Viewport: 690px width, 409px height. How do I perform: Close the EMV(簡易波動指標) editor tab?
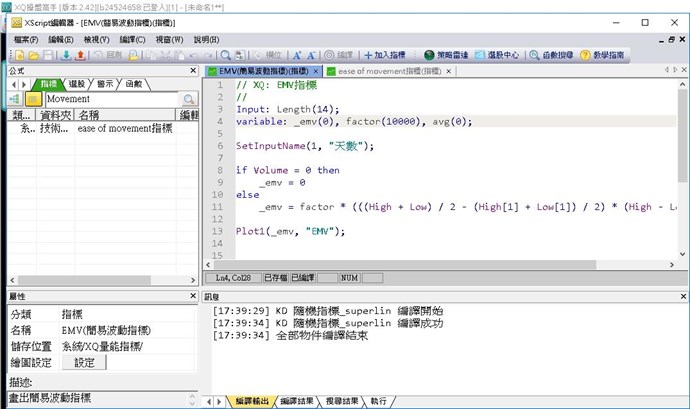(317, 72)
